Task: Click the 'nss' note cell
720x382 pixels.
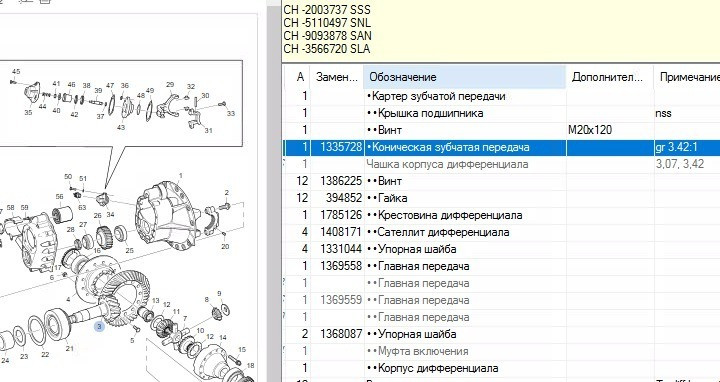Action: tap(664, 113)
